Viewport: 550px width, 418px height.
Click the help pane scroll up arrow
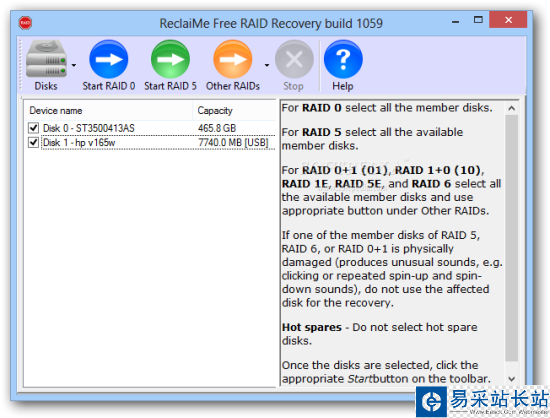[511, 108]
